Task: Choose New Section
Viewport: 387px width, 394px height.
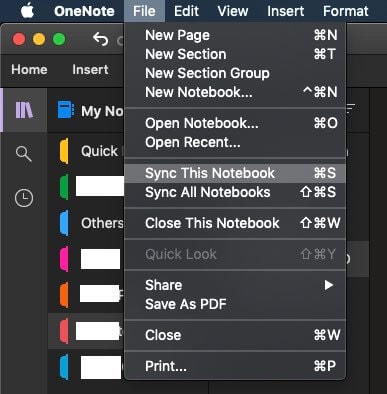Action: [235, 54]
